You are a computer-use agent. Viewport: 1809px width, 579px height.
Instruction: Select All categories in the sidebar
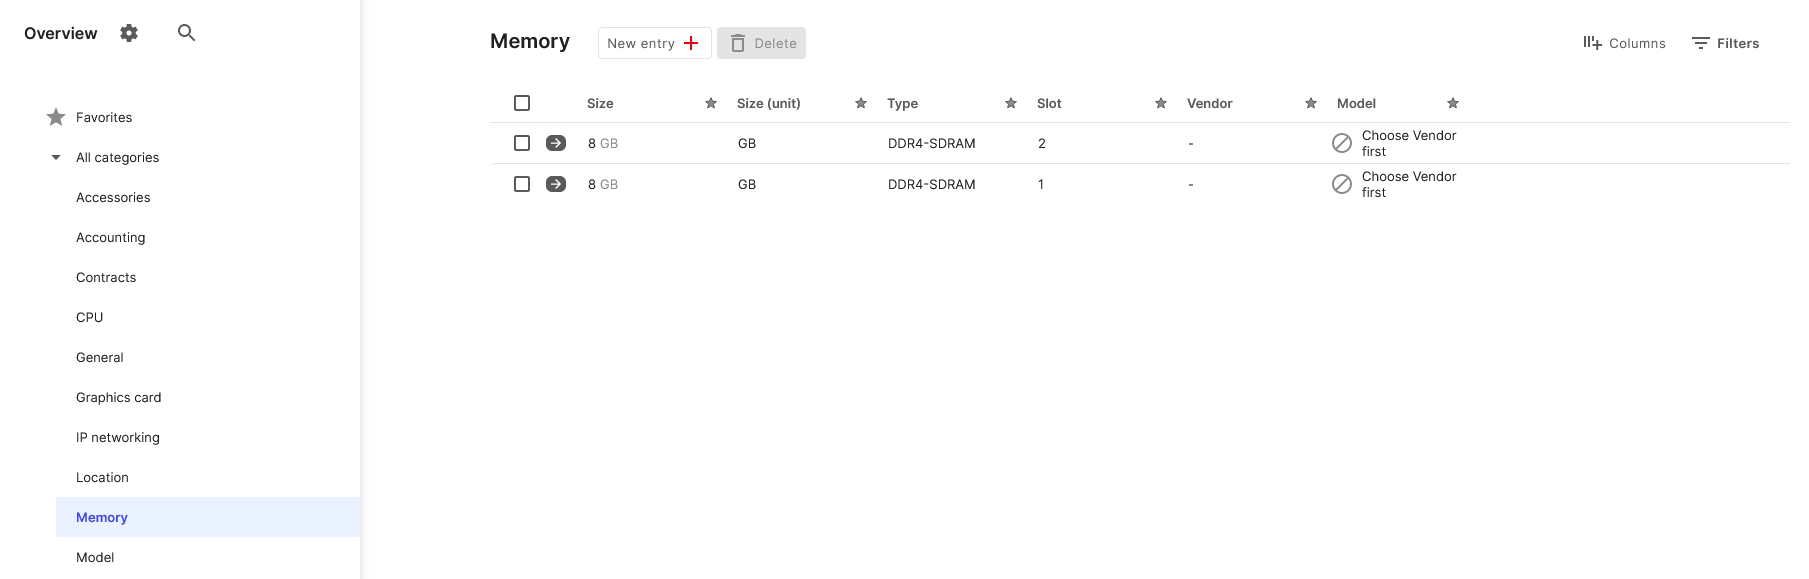pyautogui.click(x=117, y=157)
